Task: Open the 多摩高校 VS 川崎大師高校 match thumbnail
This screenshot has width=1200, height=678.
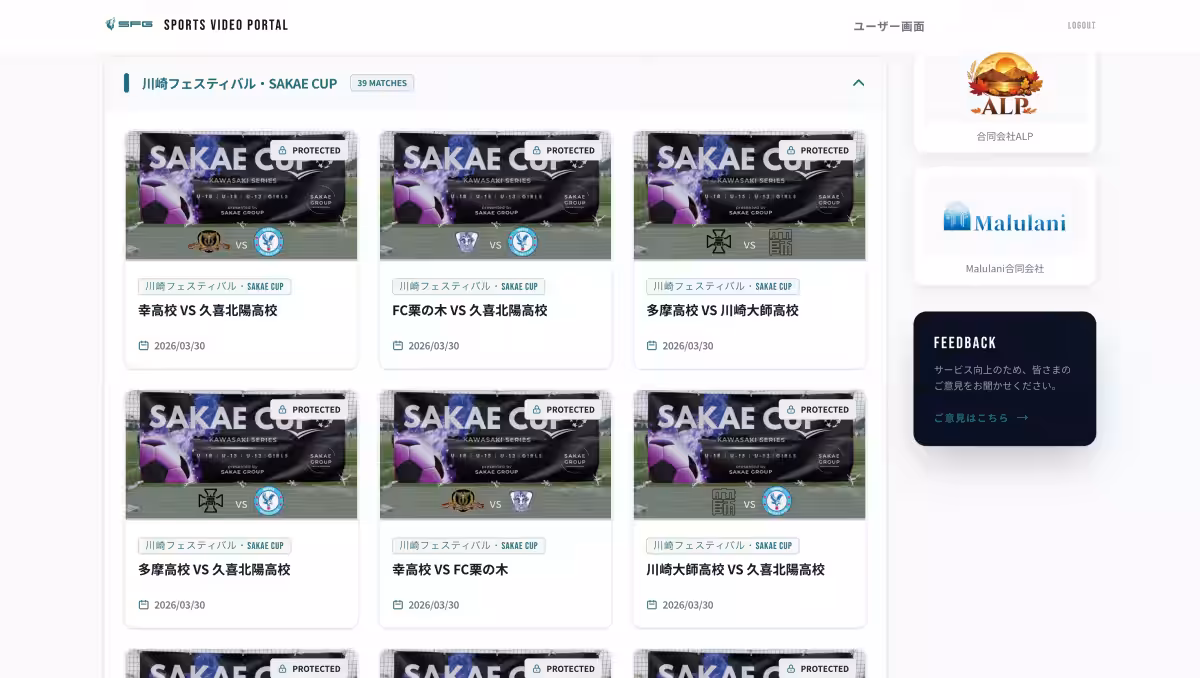Action: 749,195
